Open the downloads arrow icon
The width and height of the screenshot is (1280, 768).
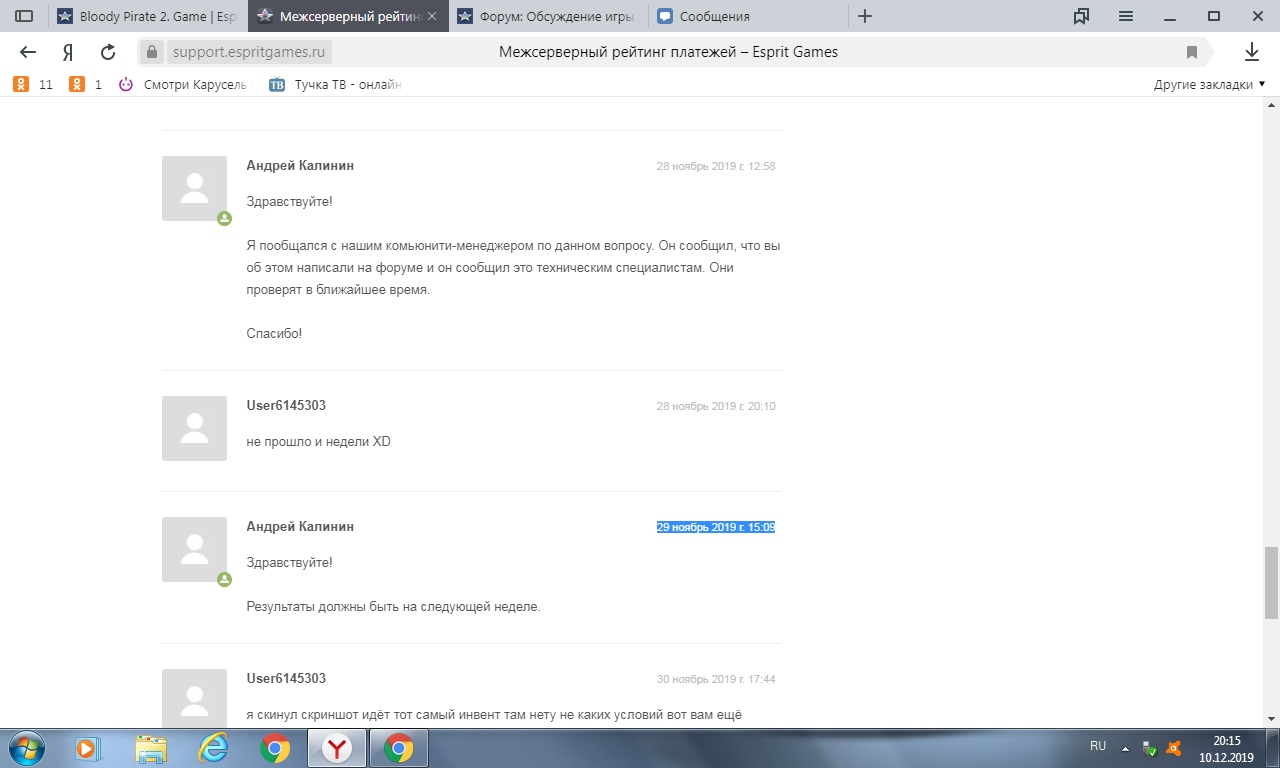click(1251, 52)
